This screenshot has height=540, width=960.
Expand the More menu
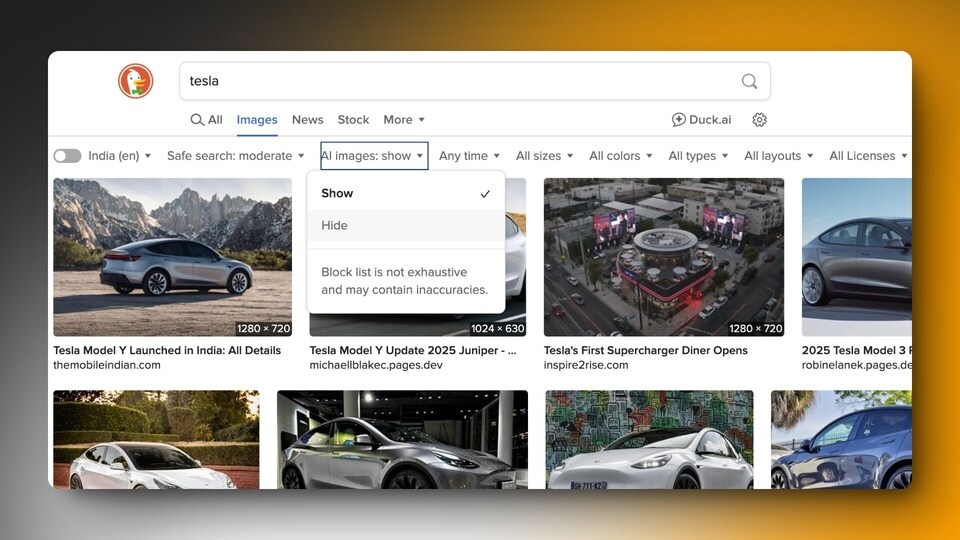point(404,119)
